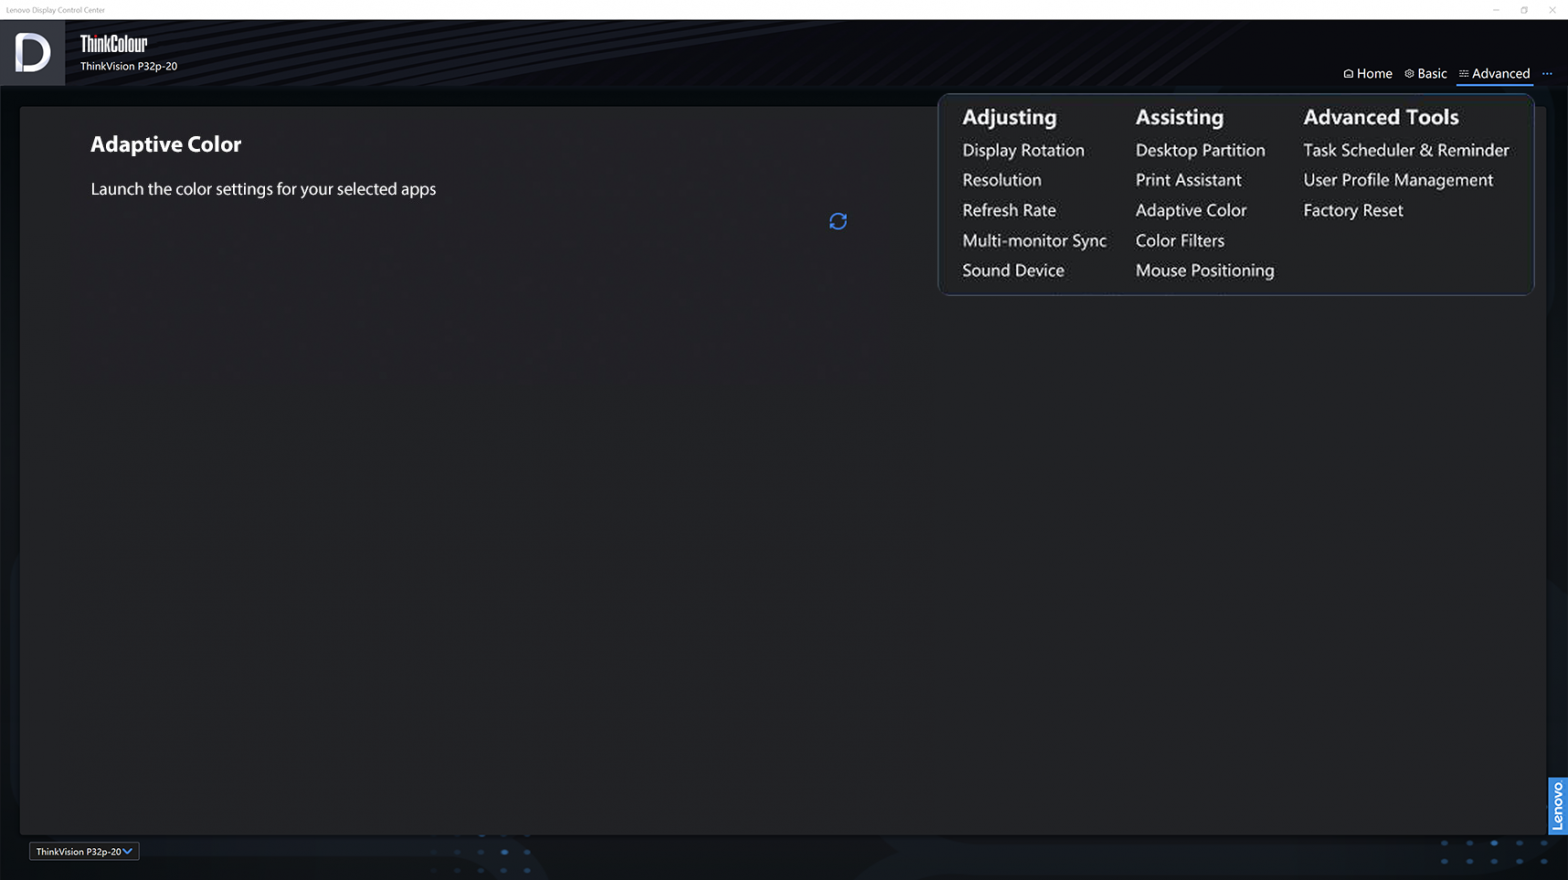Screen dimensions: 1568x880
Task: Click the Advanced Tools section heading
Action: tap(1381, 117)
